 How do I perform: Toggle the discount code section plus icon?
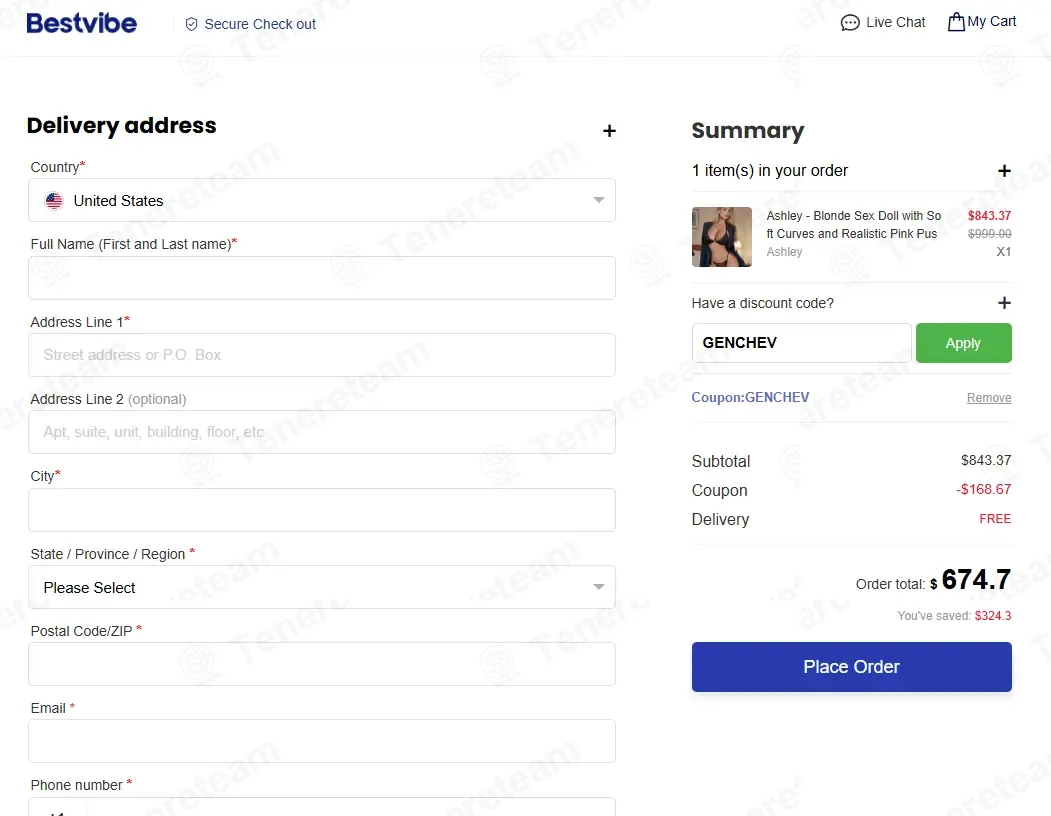pos(1004,303)
